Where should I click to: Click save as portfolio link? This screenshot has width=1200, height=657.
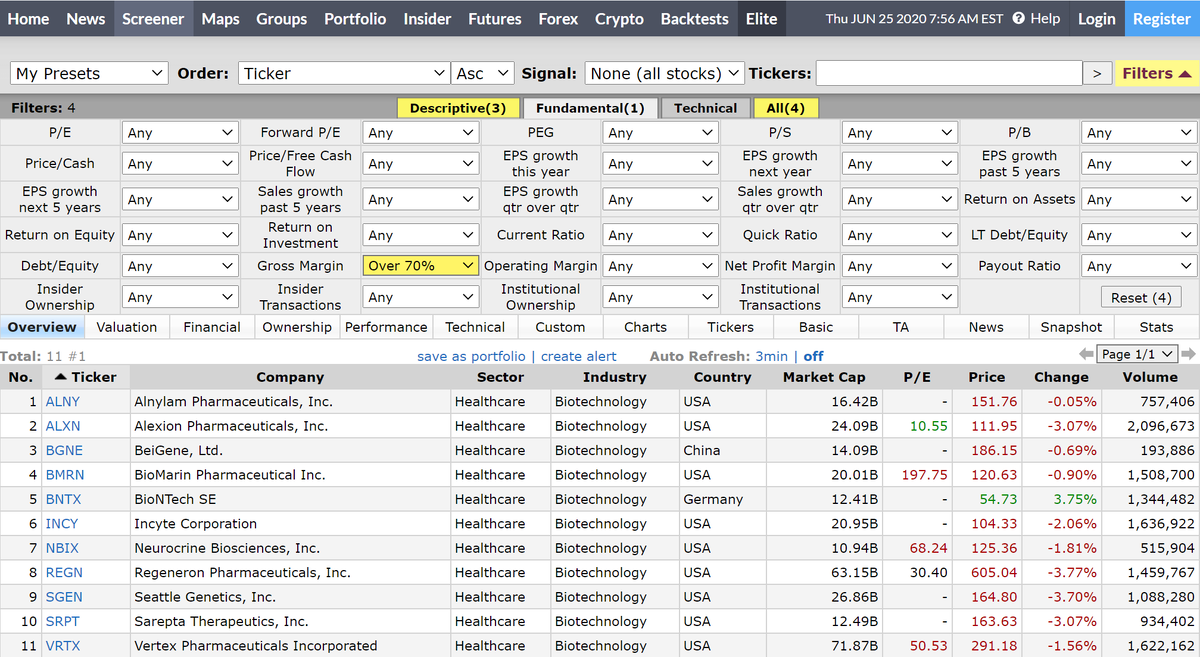[x=471, y=356]
